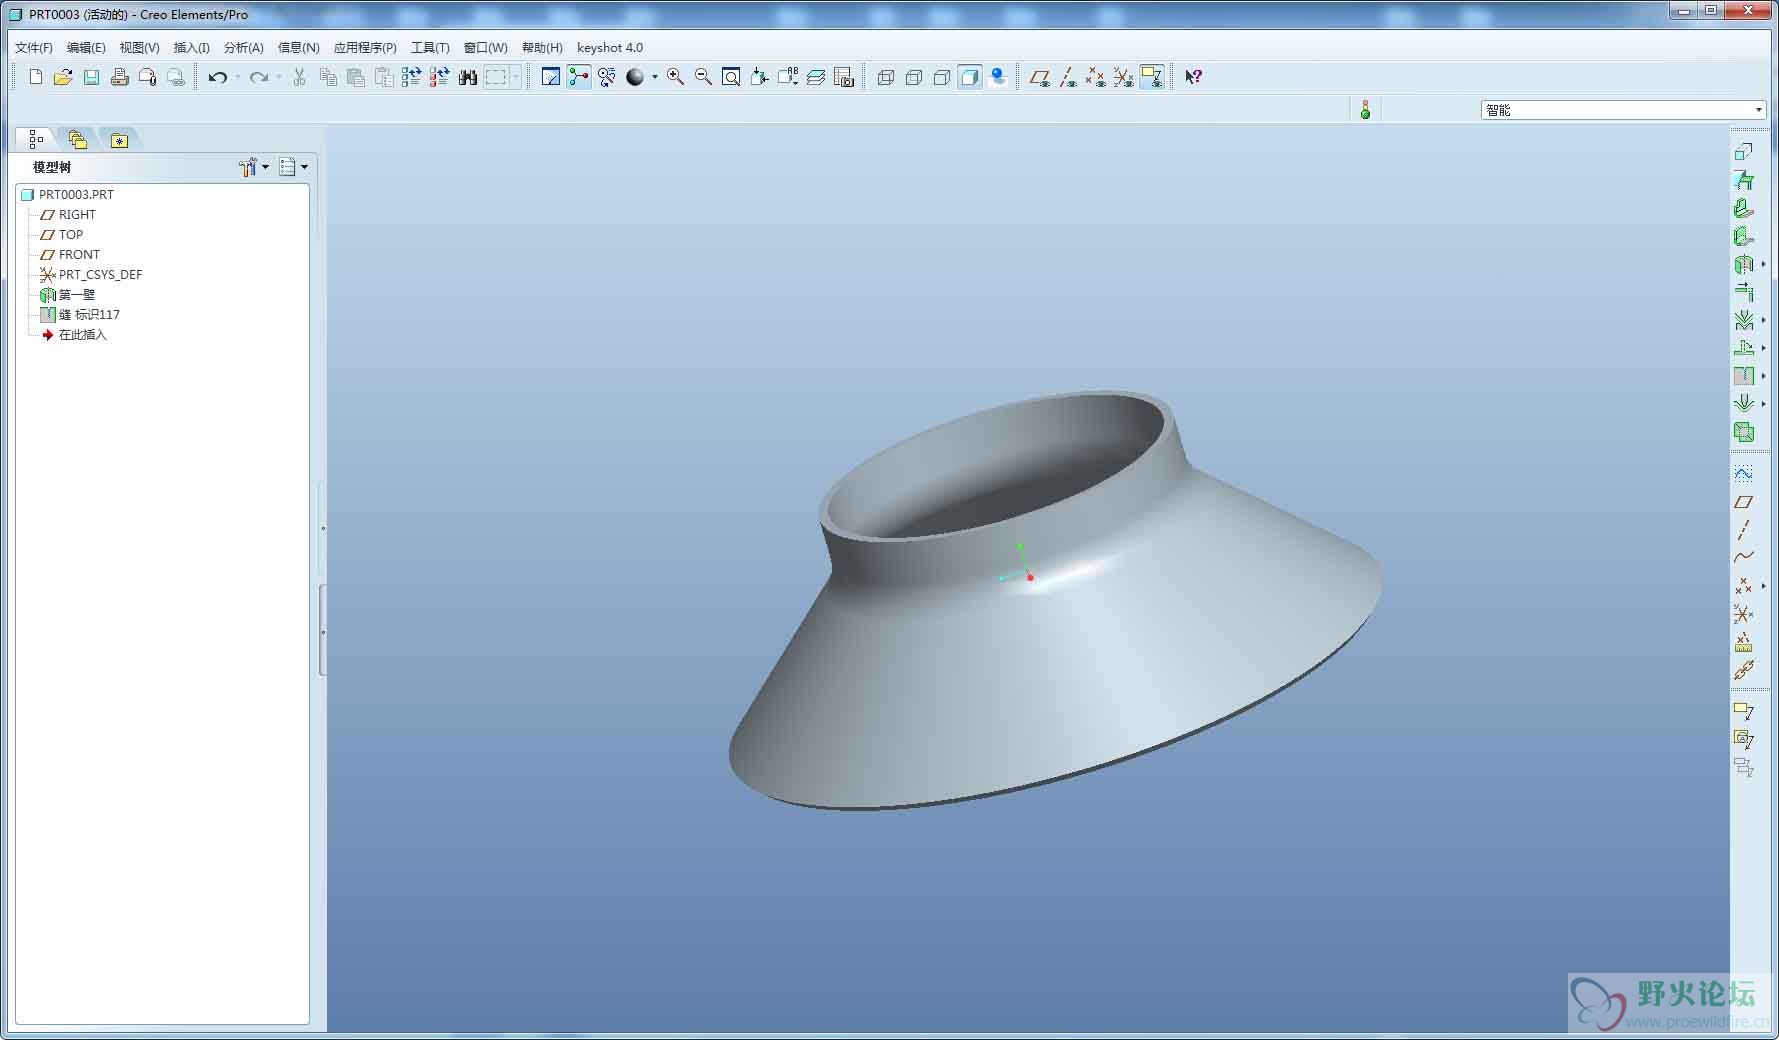
Task: Click the Flat Wall tool icon
Action: (1743, 208)
